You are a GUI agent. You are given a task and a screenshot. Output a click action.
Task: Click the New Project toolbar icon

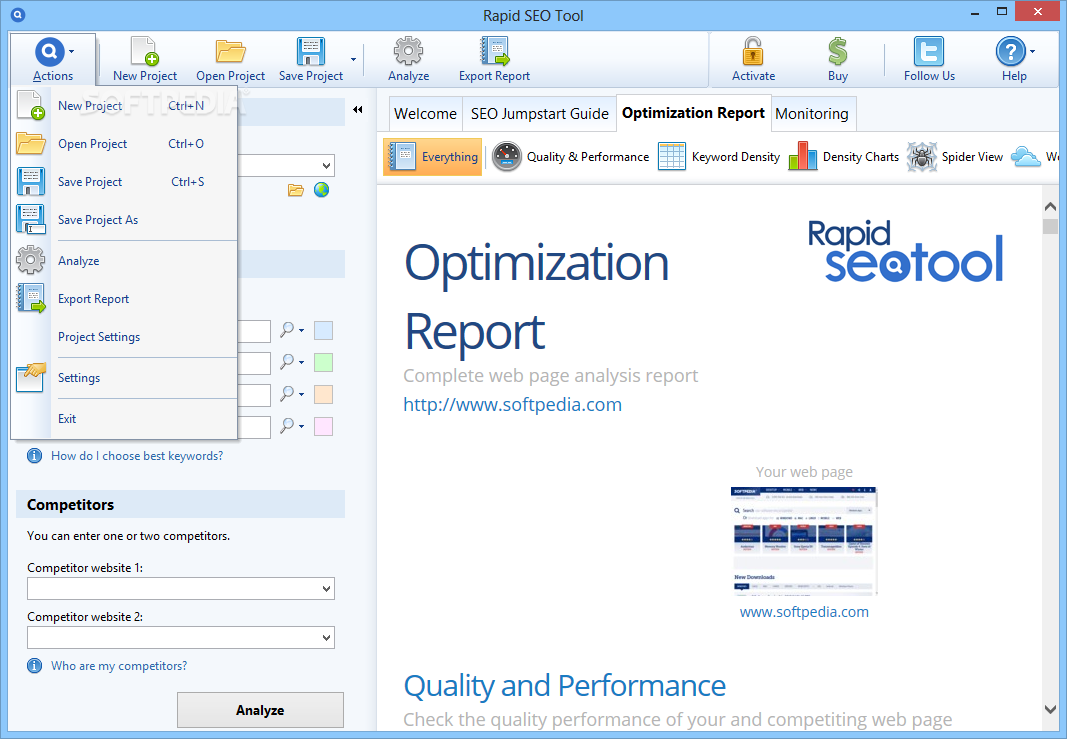pos(144,51)
